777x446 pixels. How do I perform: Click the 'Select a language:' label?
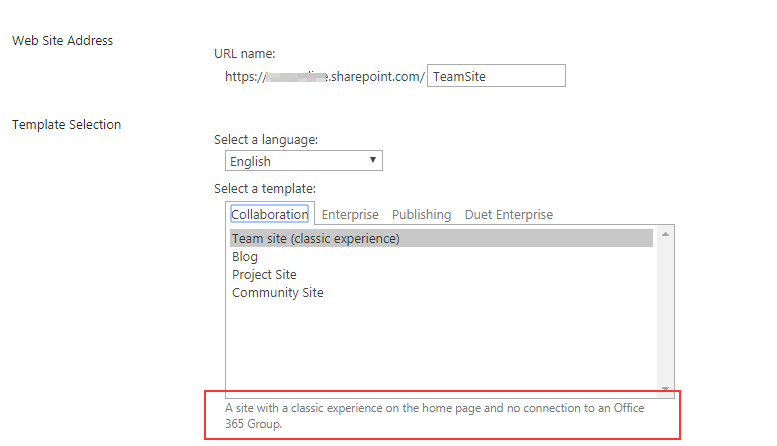[x=266, y=140]
